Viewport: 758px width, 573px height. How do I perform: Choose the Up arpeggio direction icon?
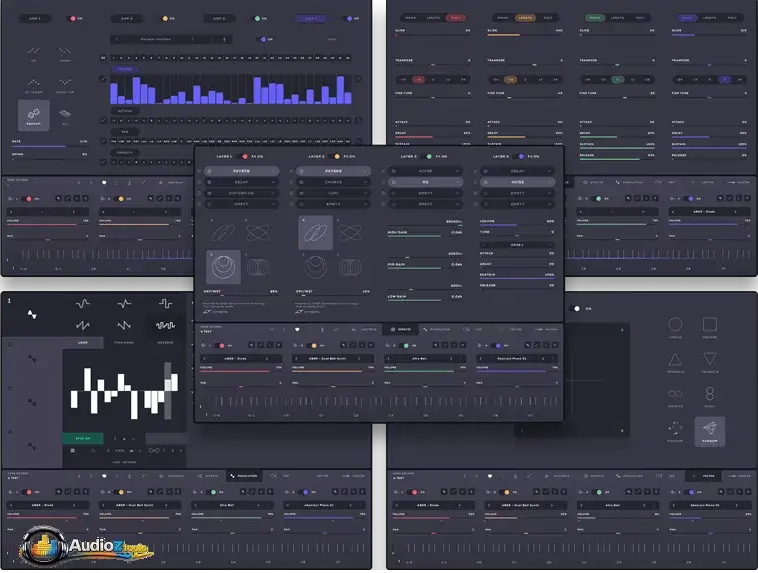(33, 51)
